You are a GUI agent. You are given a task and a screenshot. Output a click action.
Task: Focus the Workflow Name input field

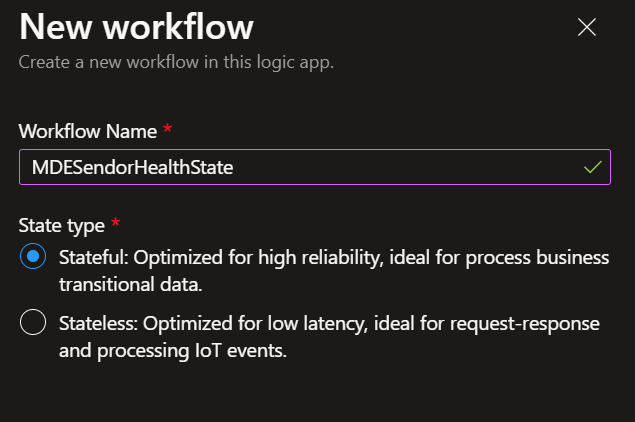coord(300,168)
